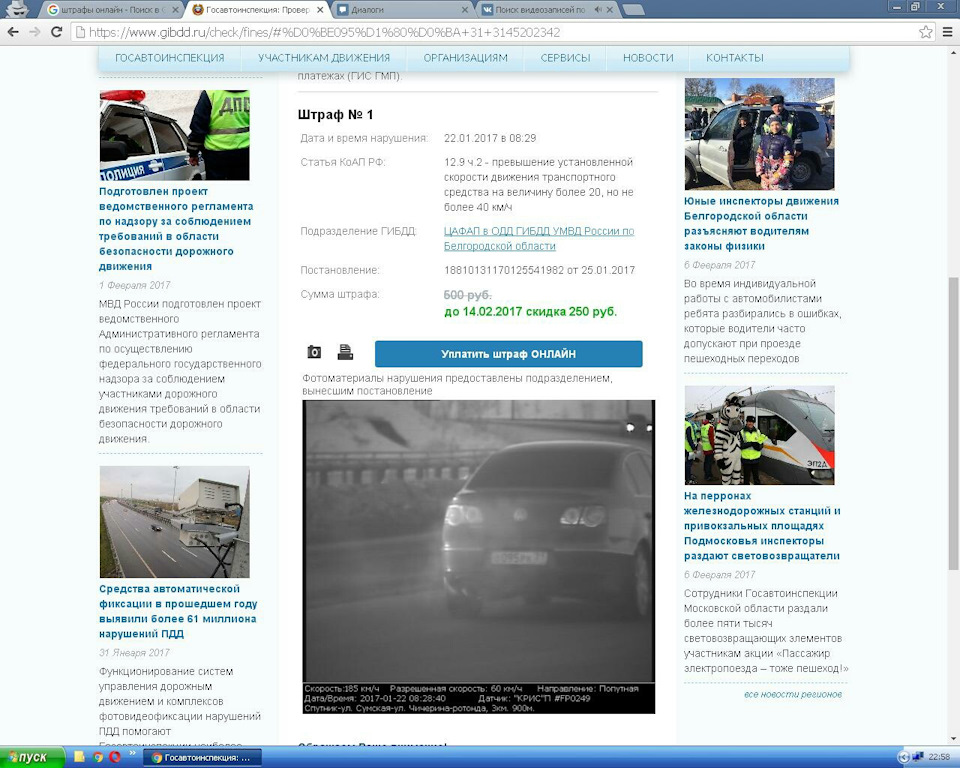
Task: Click the scrollbar down arrow
Action: (953, 739)
